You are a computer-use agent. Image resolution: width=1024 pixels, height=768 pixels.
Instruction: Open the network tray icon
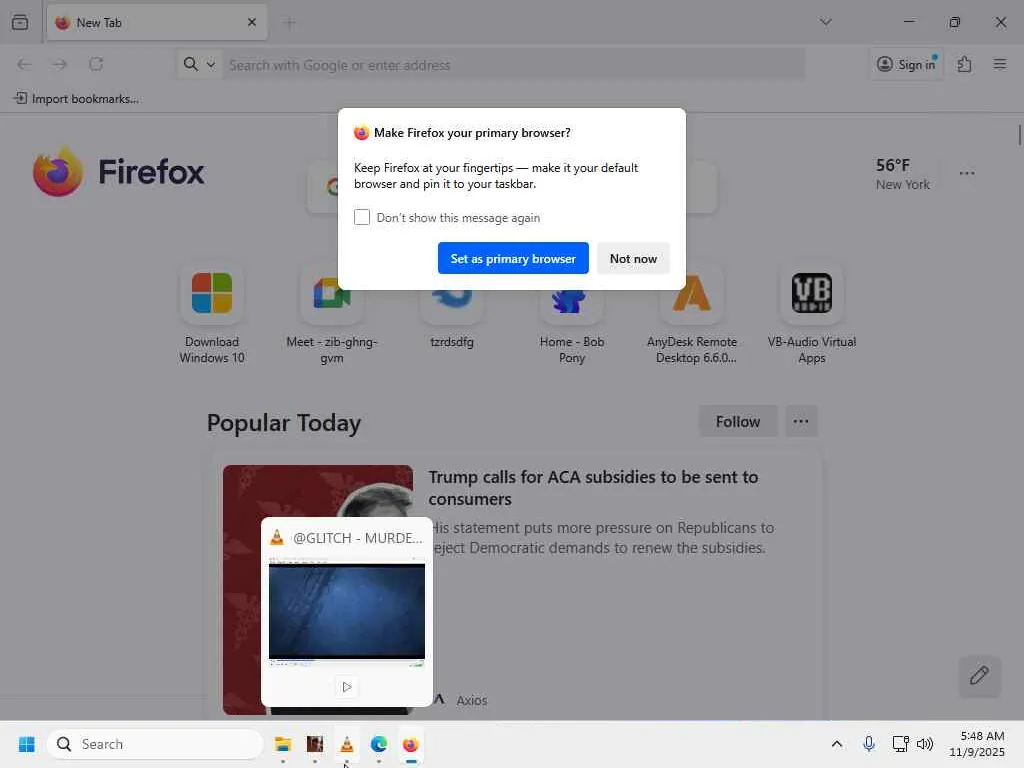click(x=901, y=744)
